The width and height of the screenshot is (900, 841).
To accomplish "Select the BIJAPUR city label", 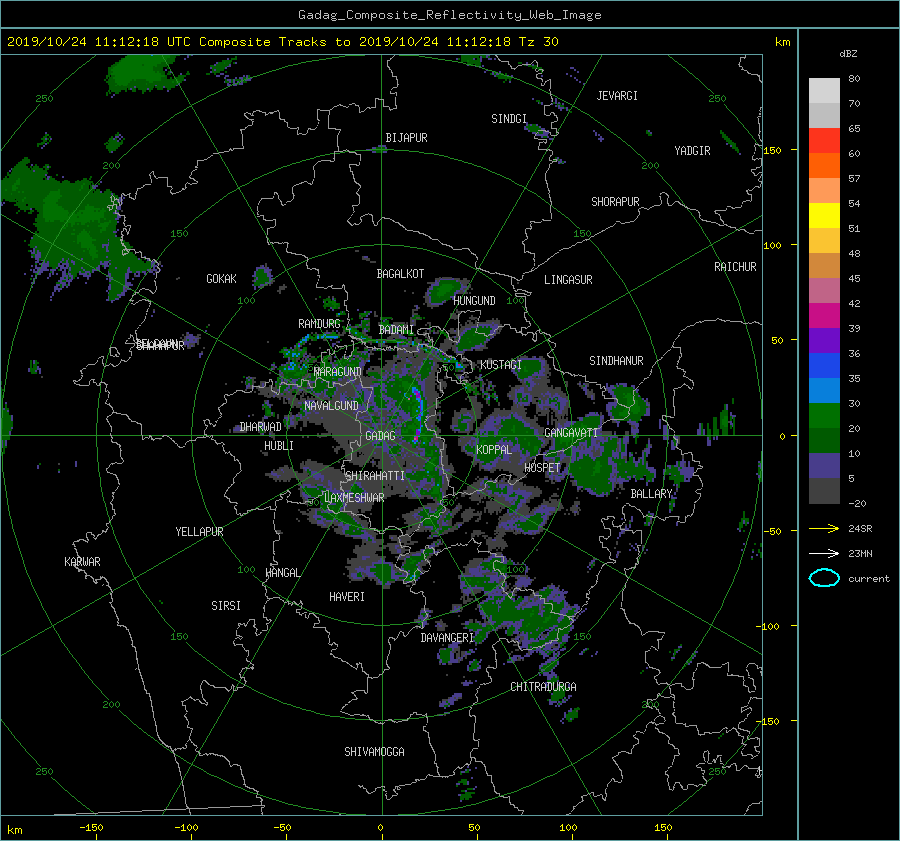I will pos(406,138).
